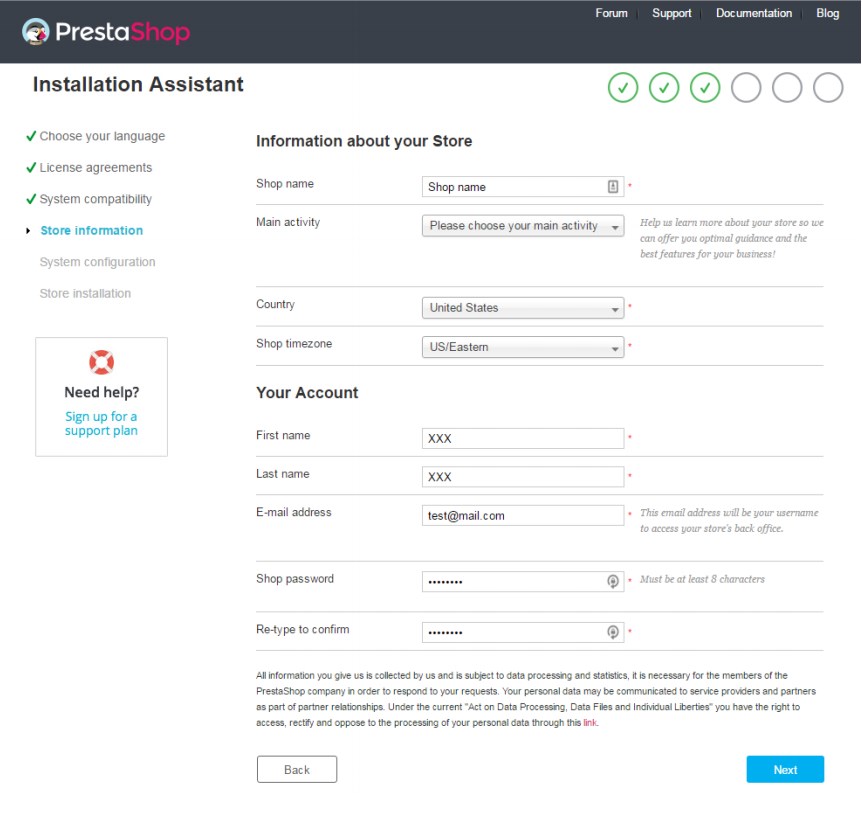862x821 pixels.
Task: Click the Back button
Action: click(297, 769)
